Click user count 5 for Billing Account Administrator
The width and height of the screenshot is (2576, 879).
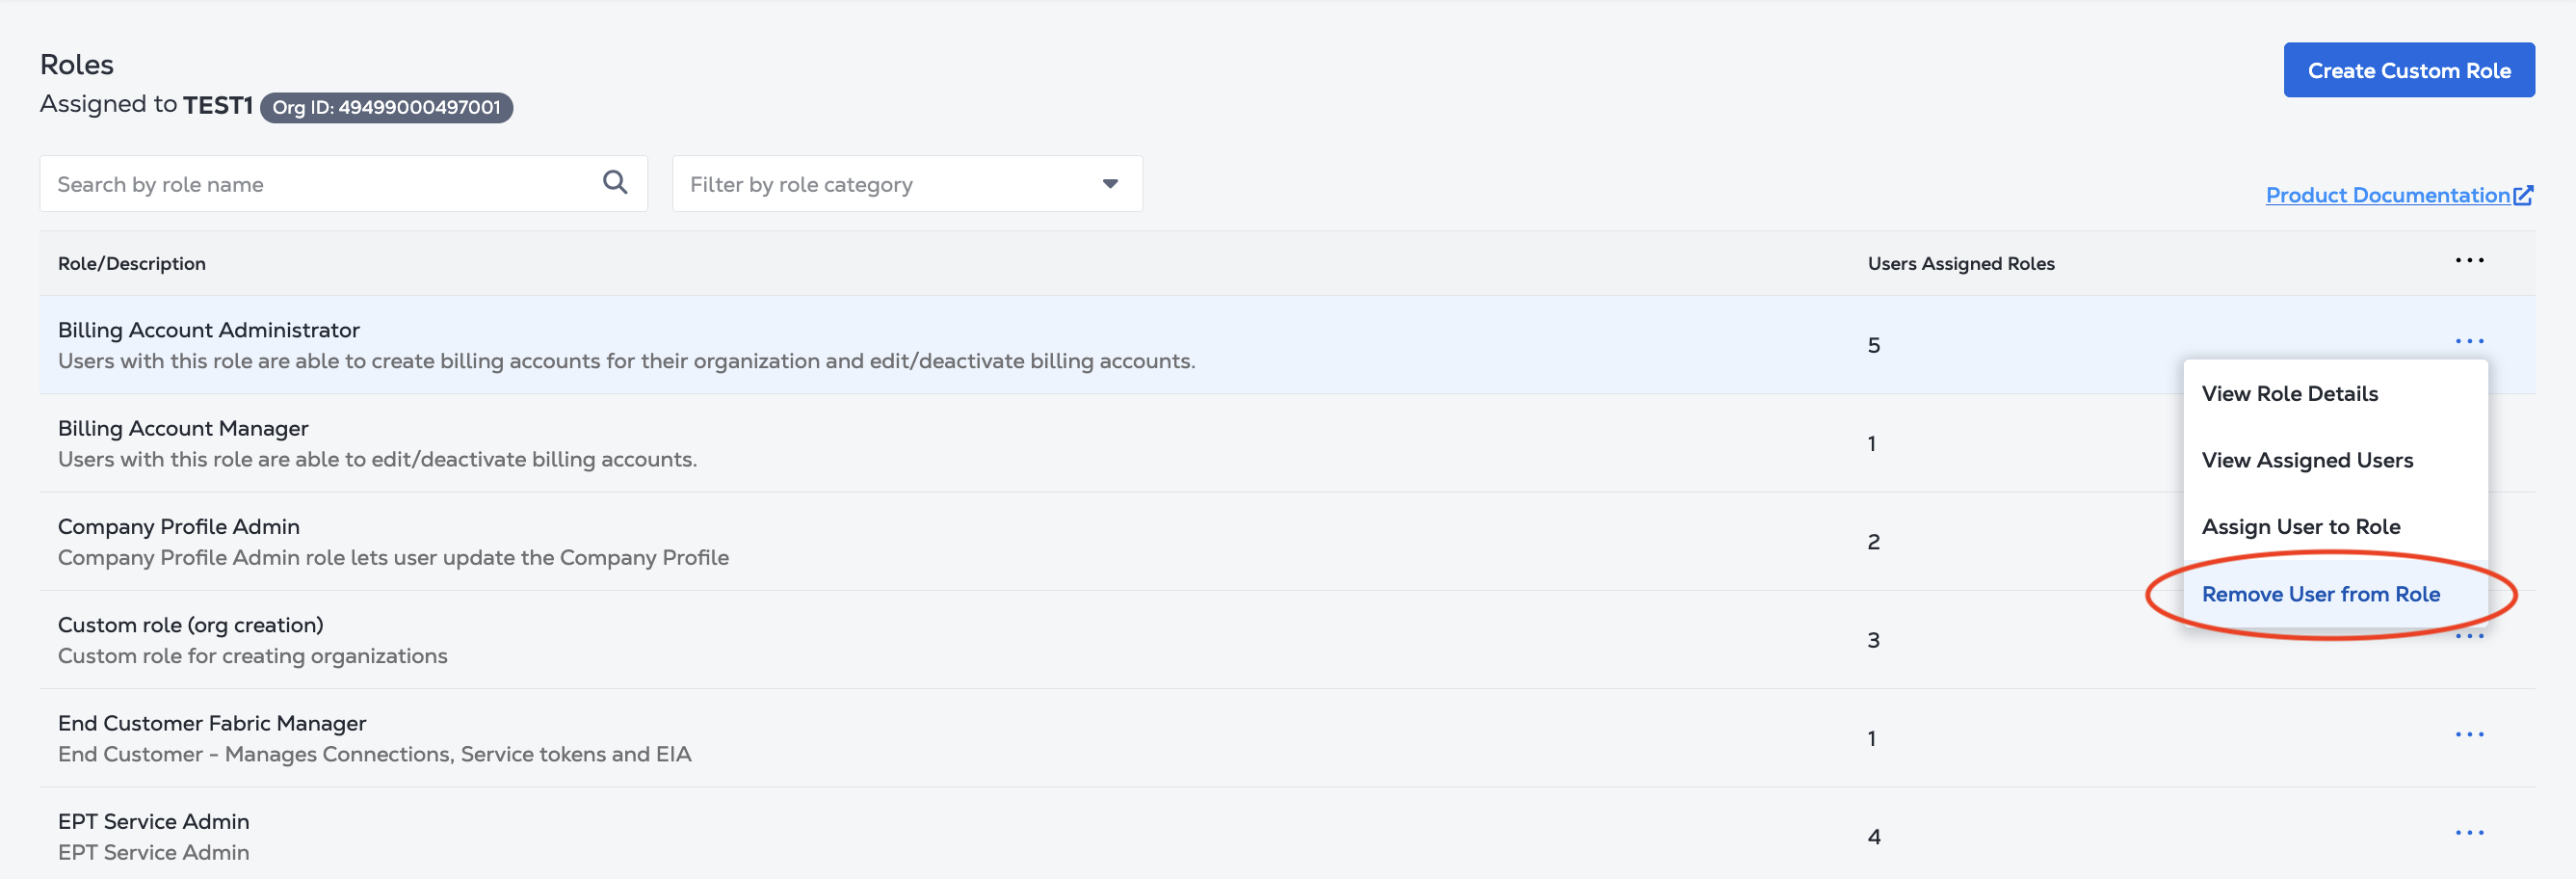coord(1874,346)
